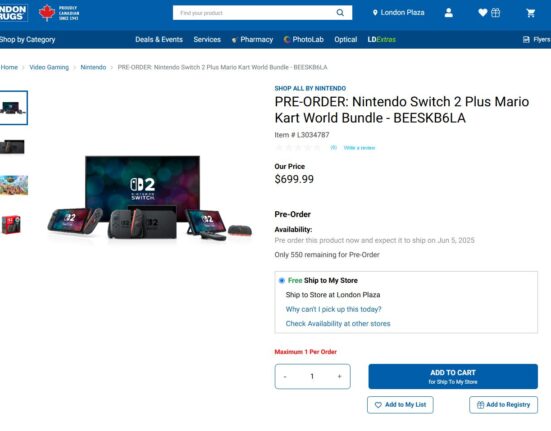Go to the Video Gaming breadcrumb link
551x431 pixels.
click(x=49, y=67)
